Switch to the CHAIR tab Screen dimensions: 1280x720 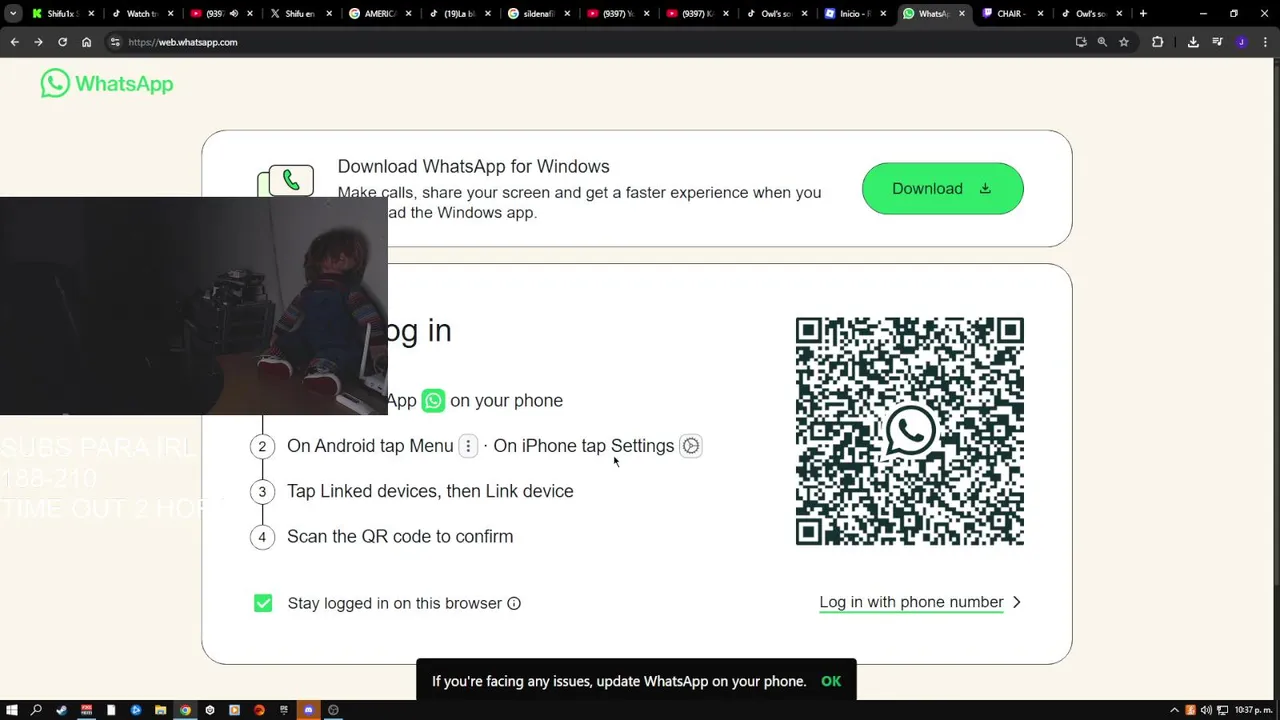(1013, 14)
